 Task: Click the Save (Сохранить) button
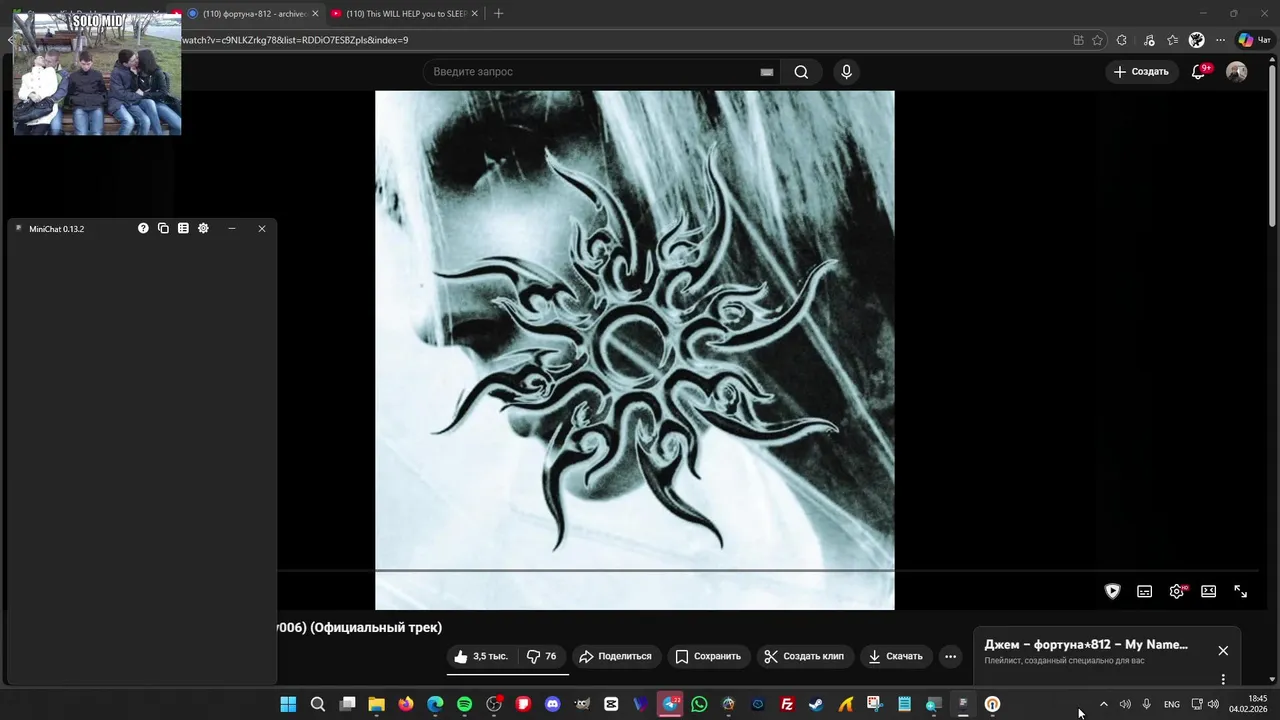(708, 656)
